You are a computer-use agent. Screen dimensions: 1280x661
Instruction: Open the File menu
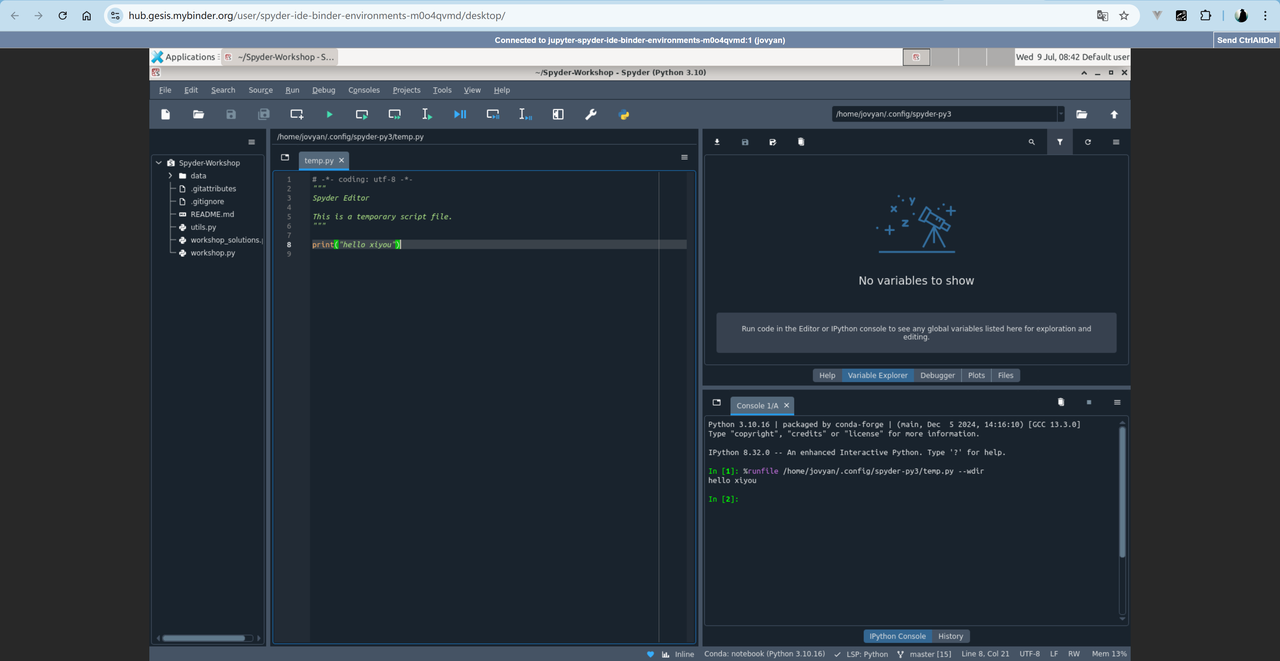coord(165,90)
